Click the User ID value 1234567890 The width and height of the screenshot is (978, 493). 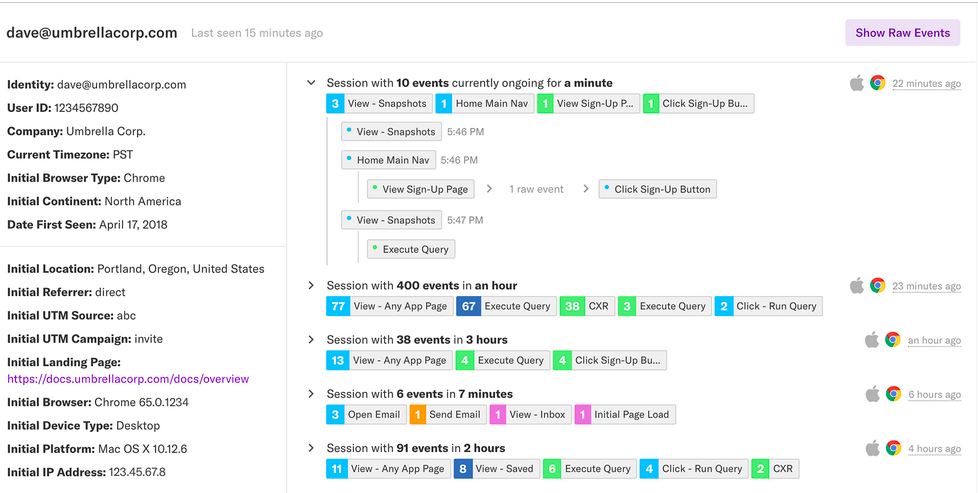[86, 108]
